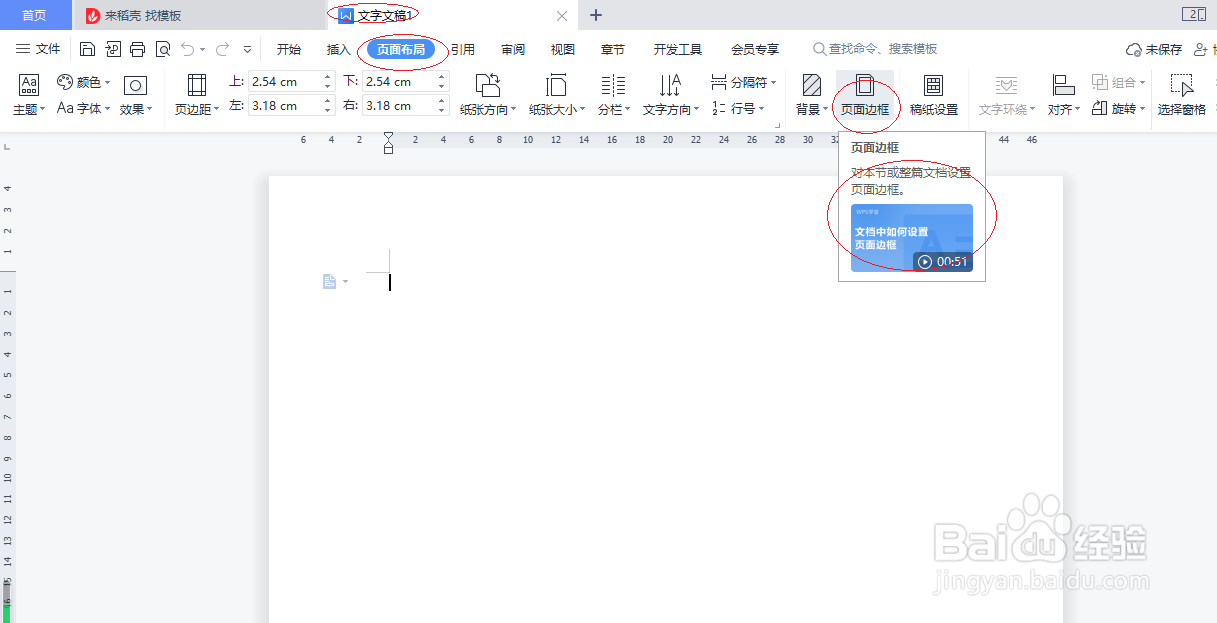Open the Print icon

coord(136,48)
